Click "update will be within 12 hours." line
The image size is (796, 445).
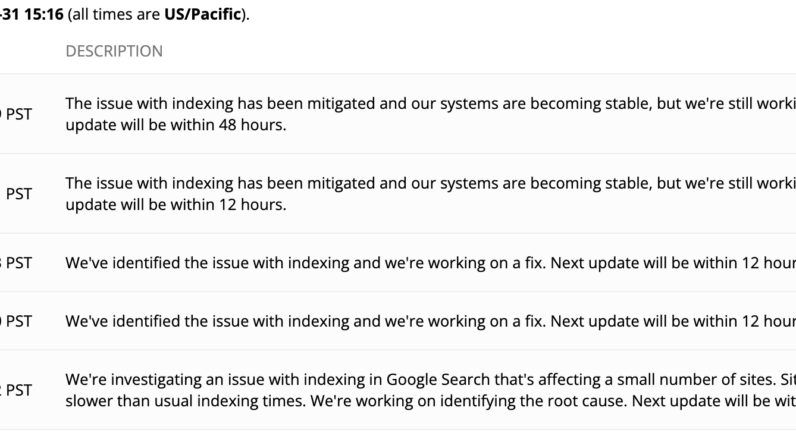[176, 205]
